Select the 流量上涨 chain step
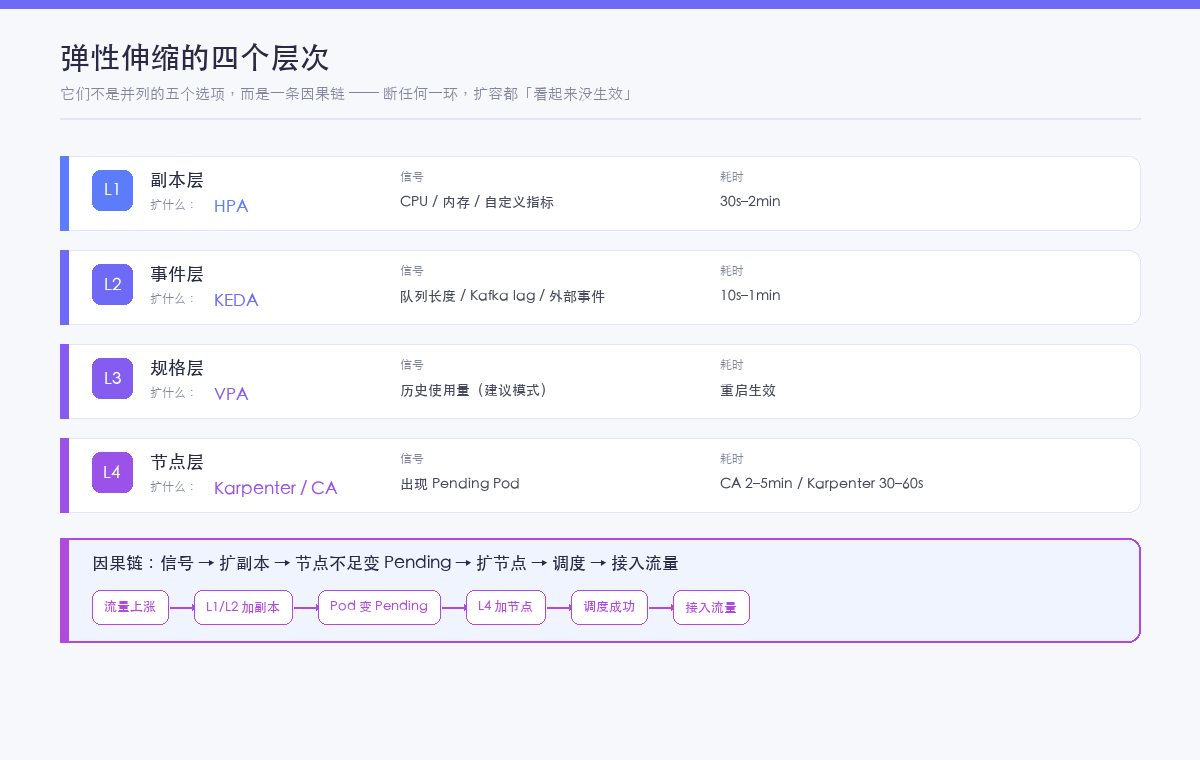Image resolution: width=1200 pixels, height=760 pixels. pos(130,607)
